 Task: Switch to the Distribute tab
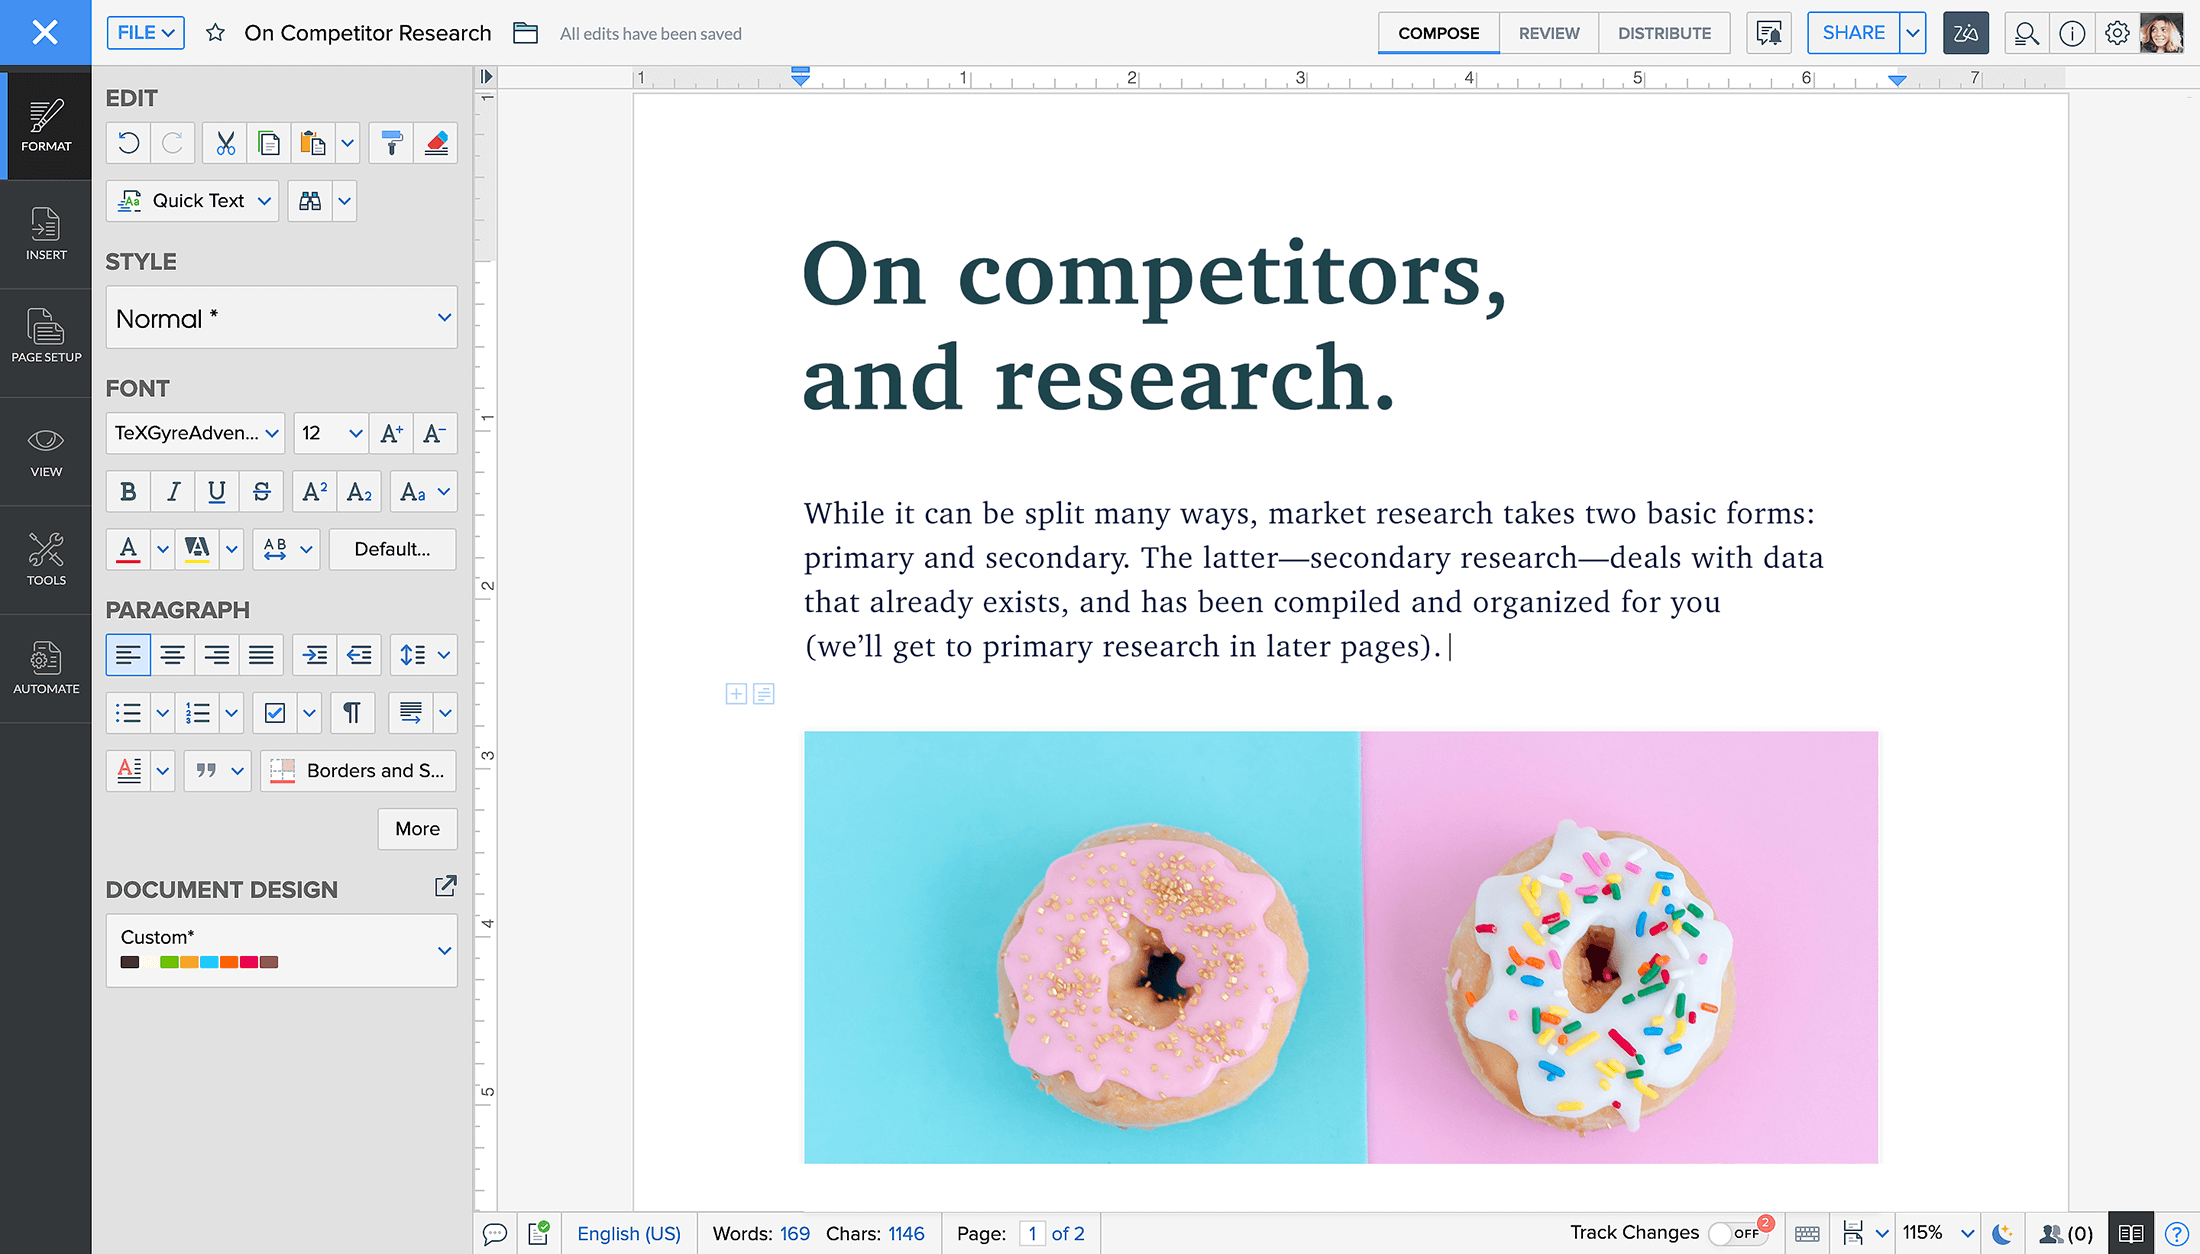1664,33
